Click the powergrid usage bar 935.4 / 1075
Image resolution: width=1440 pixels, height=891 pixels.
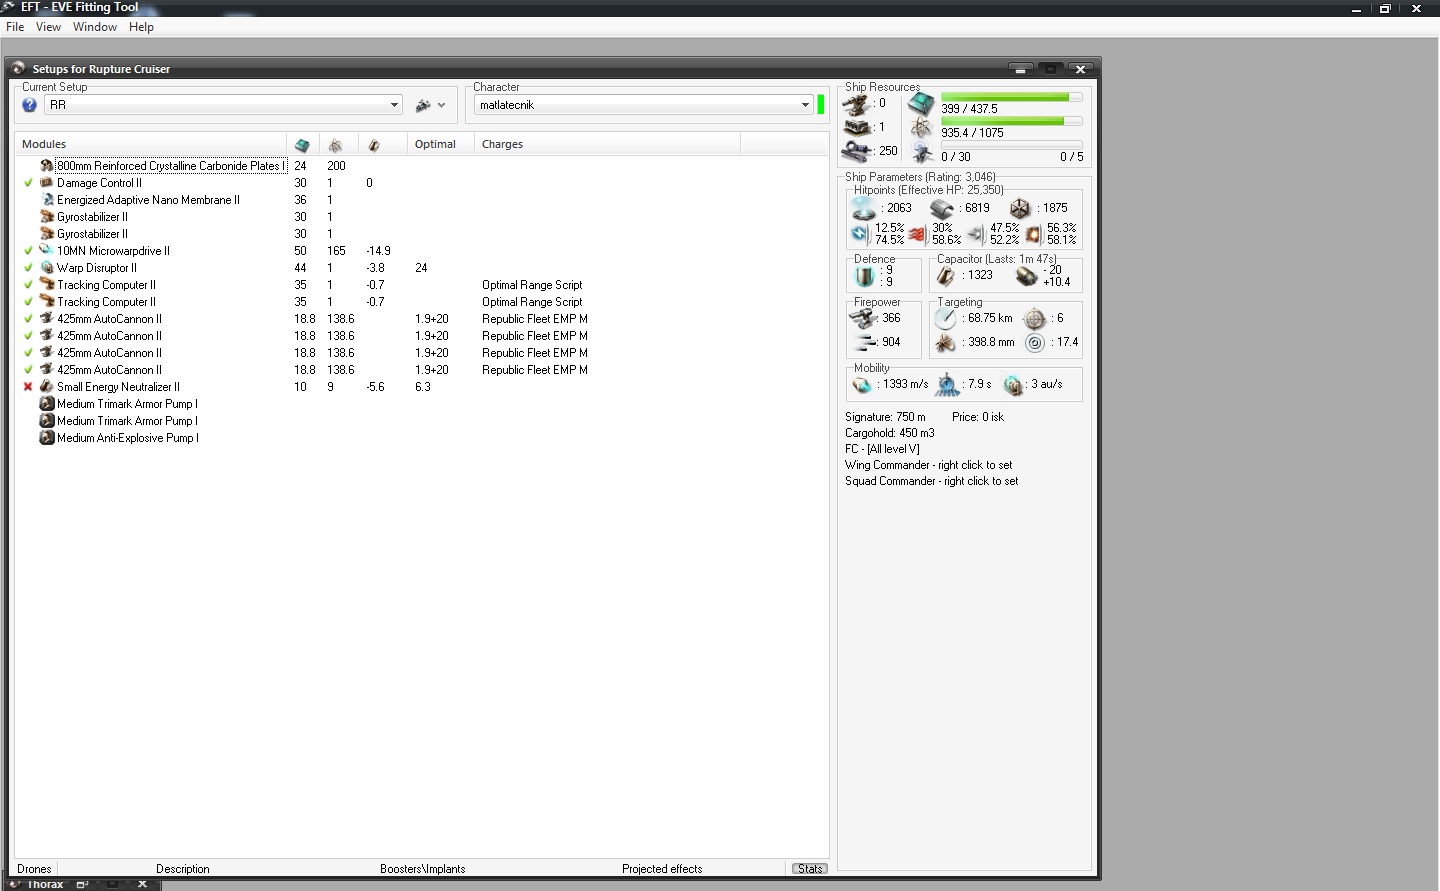click(1012, 121)
